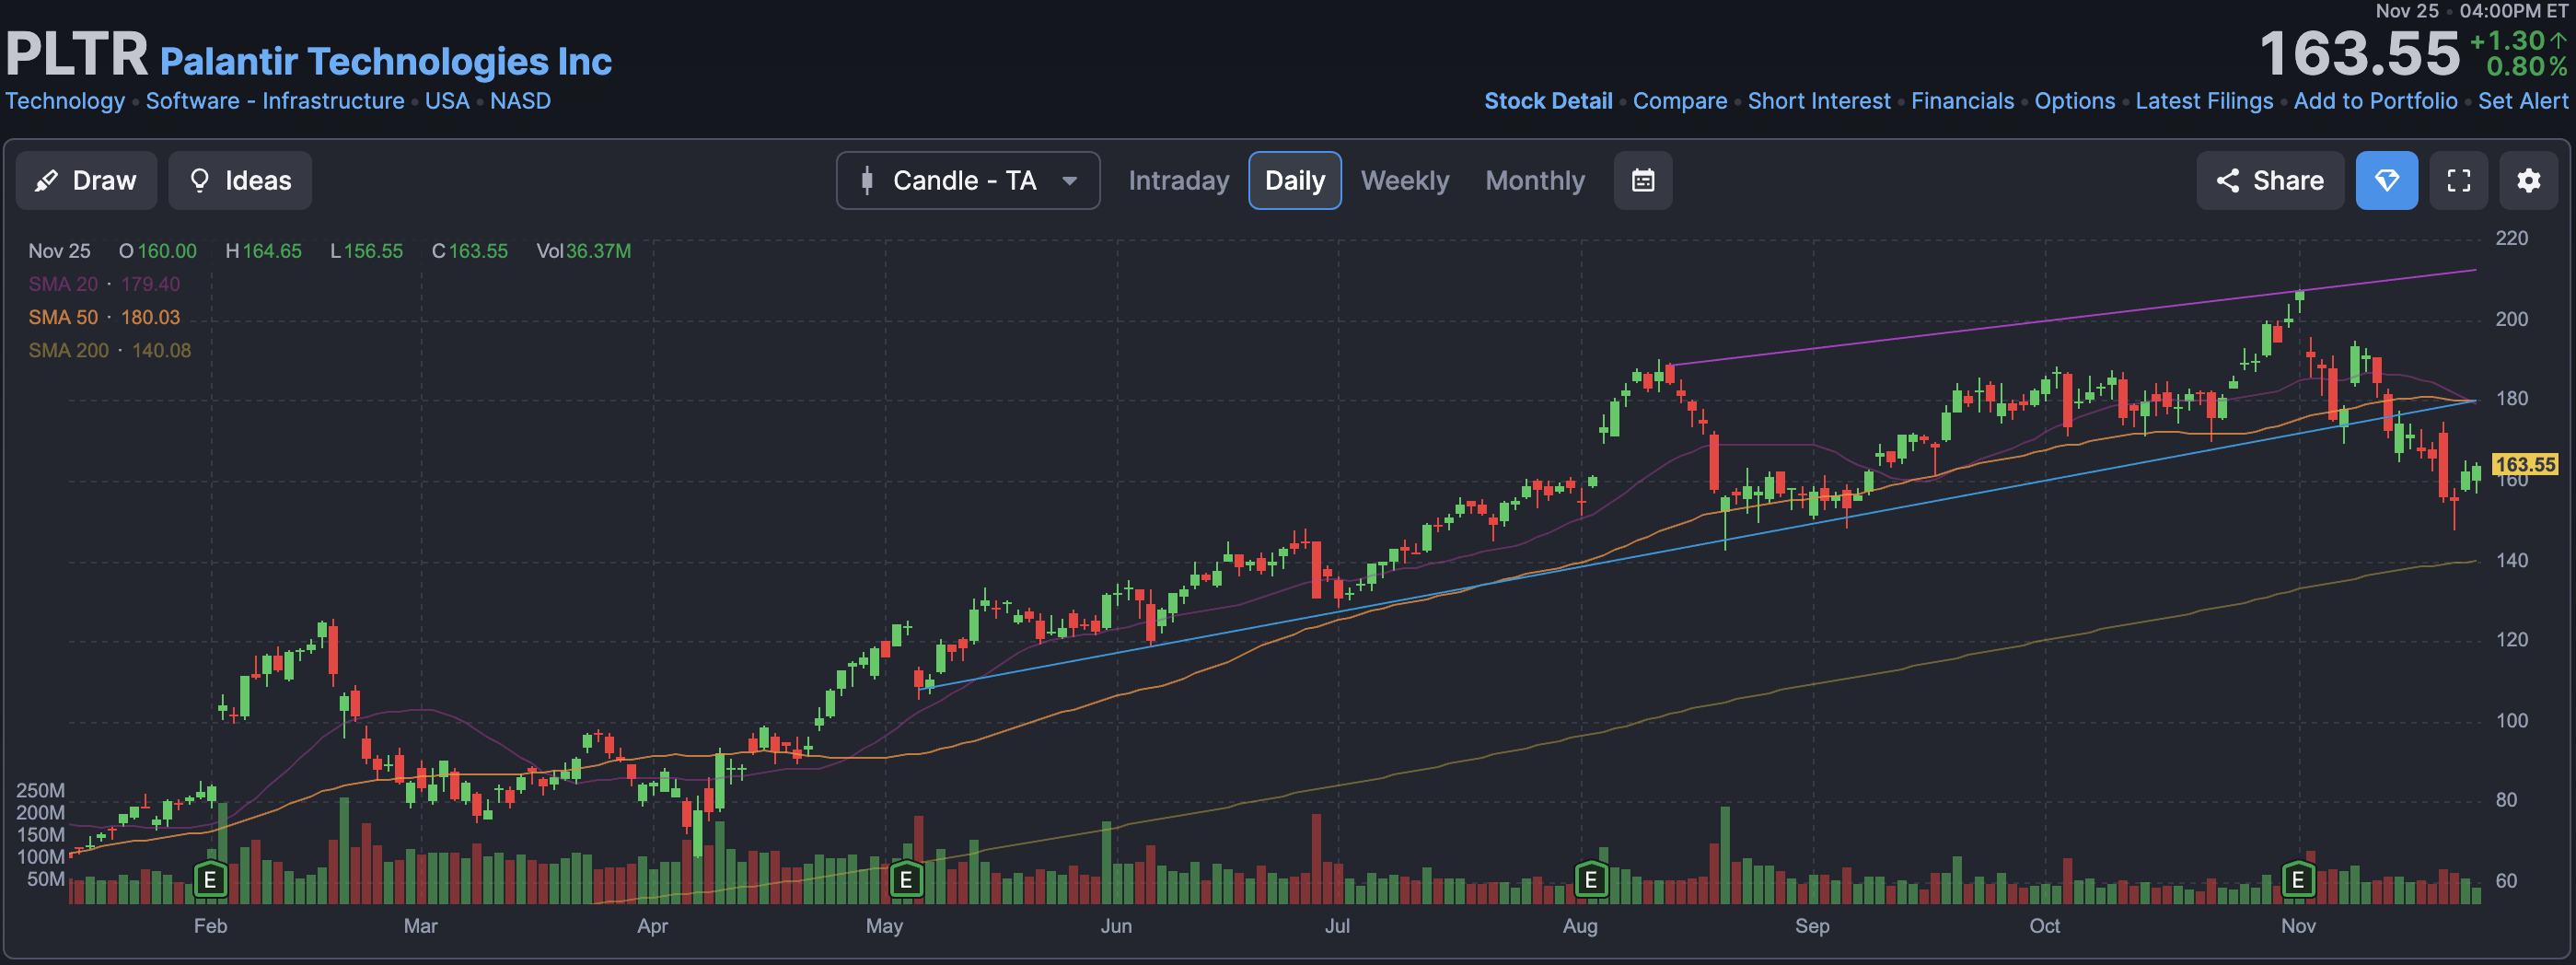Click the pencil icon on Draw button
The width and height of the screenshot is (2576, 965).
(46, 180)
